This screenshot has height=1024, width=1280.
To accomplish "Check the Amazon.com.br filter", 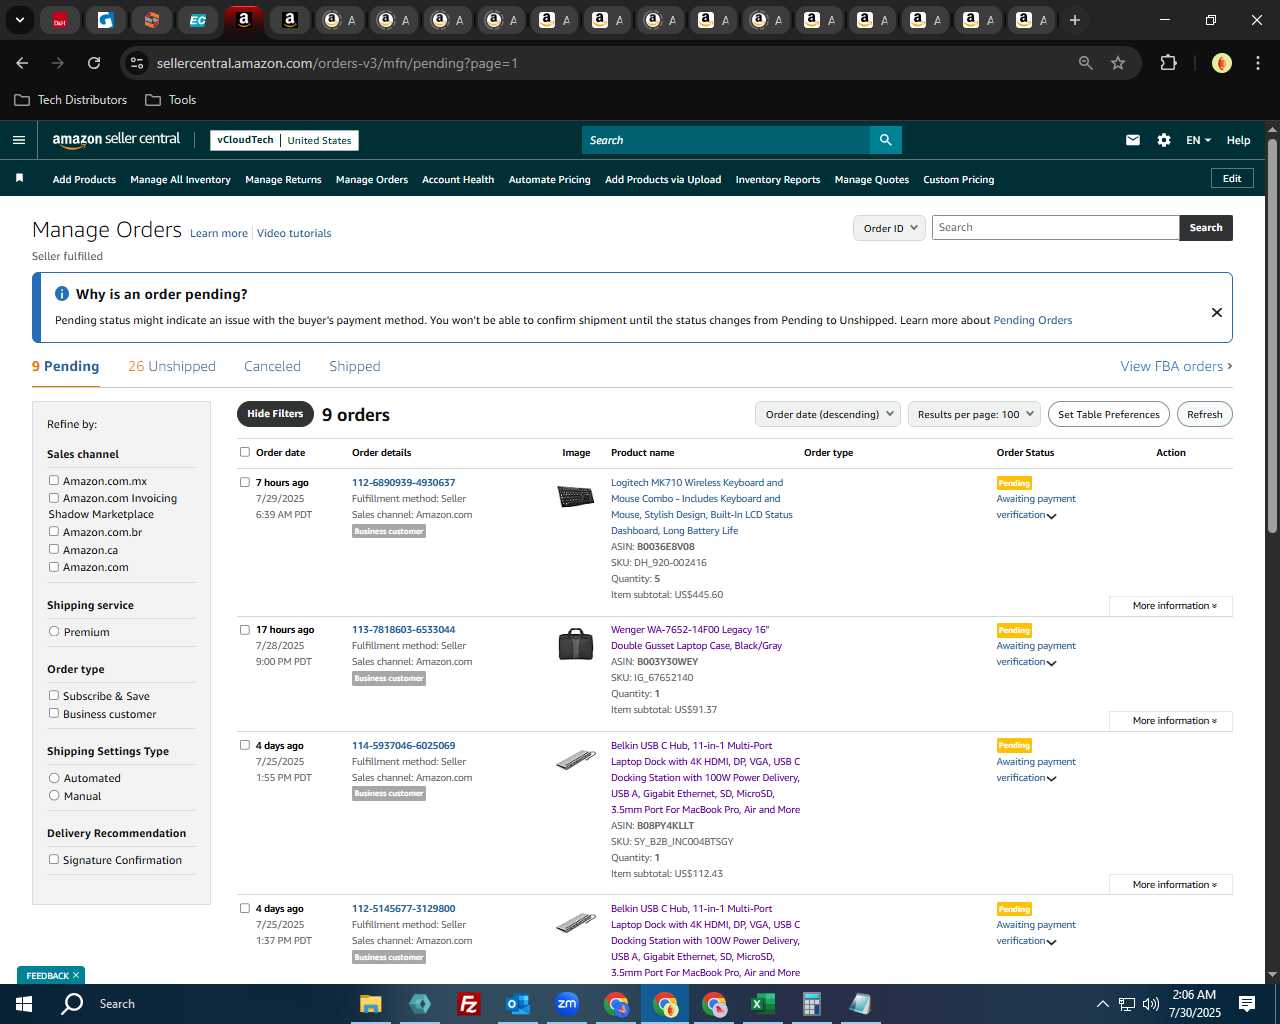I will pyautogui.click(x=54, y=531).
